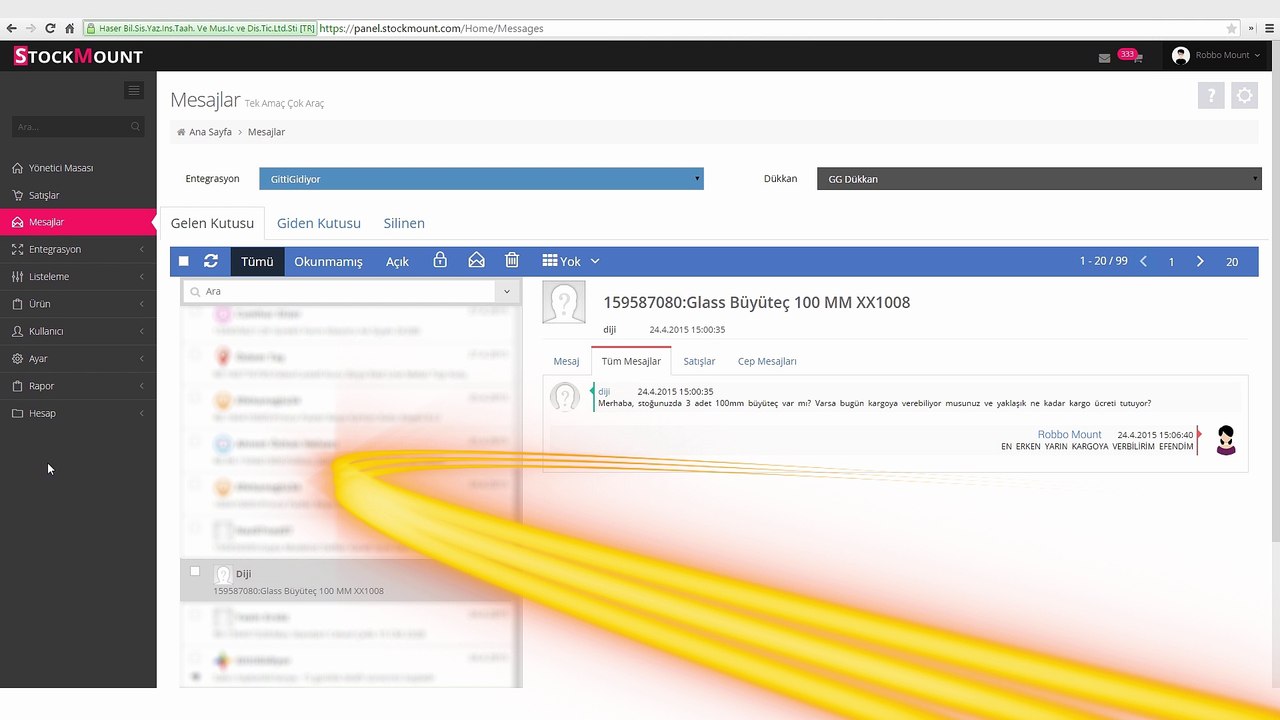1280x720 pixels.
Task: Filter messages by Açık
Action: pyautogui.click(x=398, y=261)
